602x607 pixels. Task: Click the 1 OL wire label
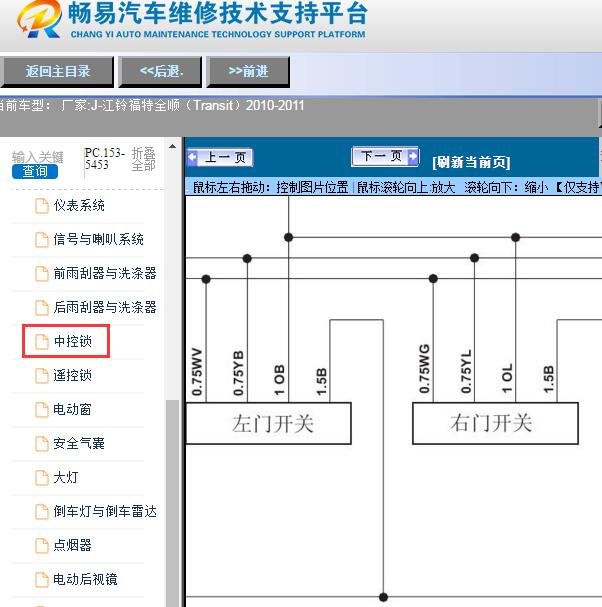(x=507, y=378)
